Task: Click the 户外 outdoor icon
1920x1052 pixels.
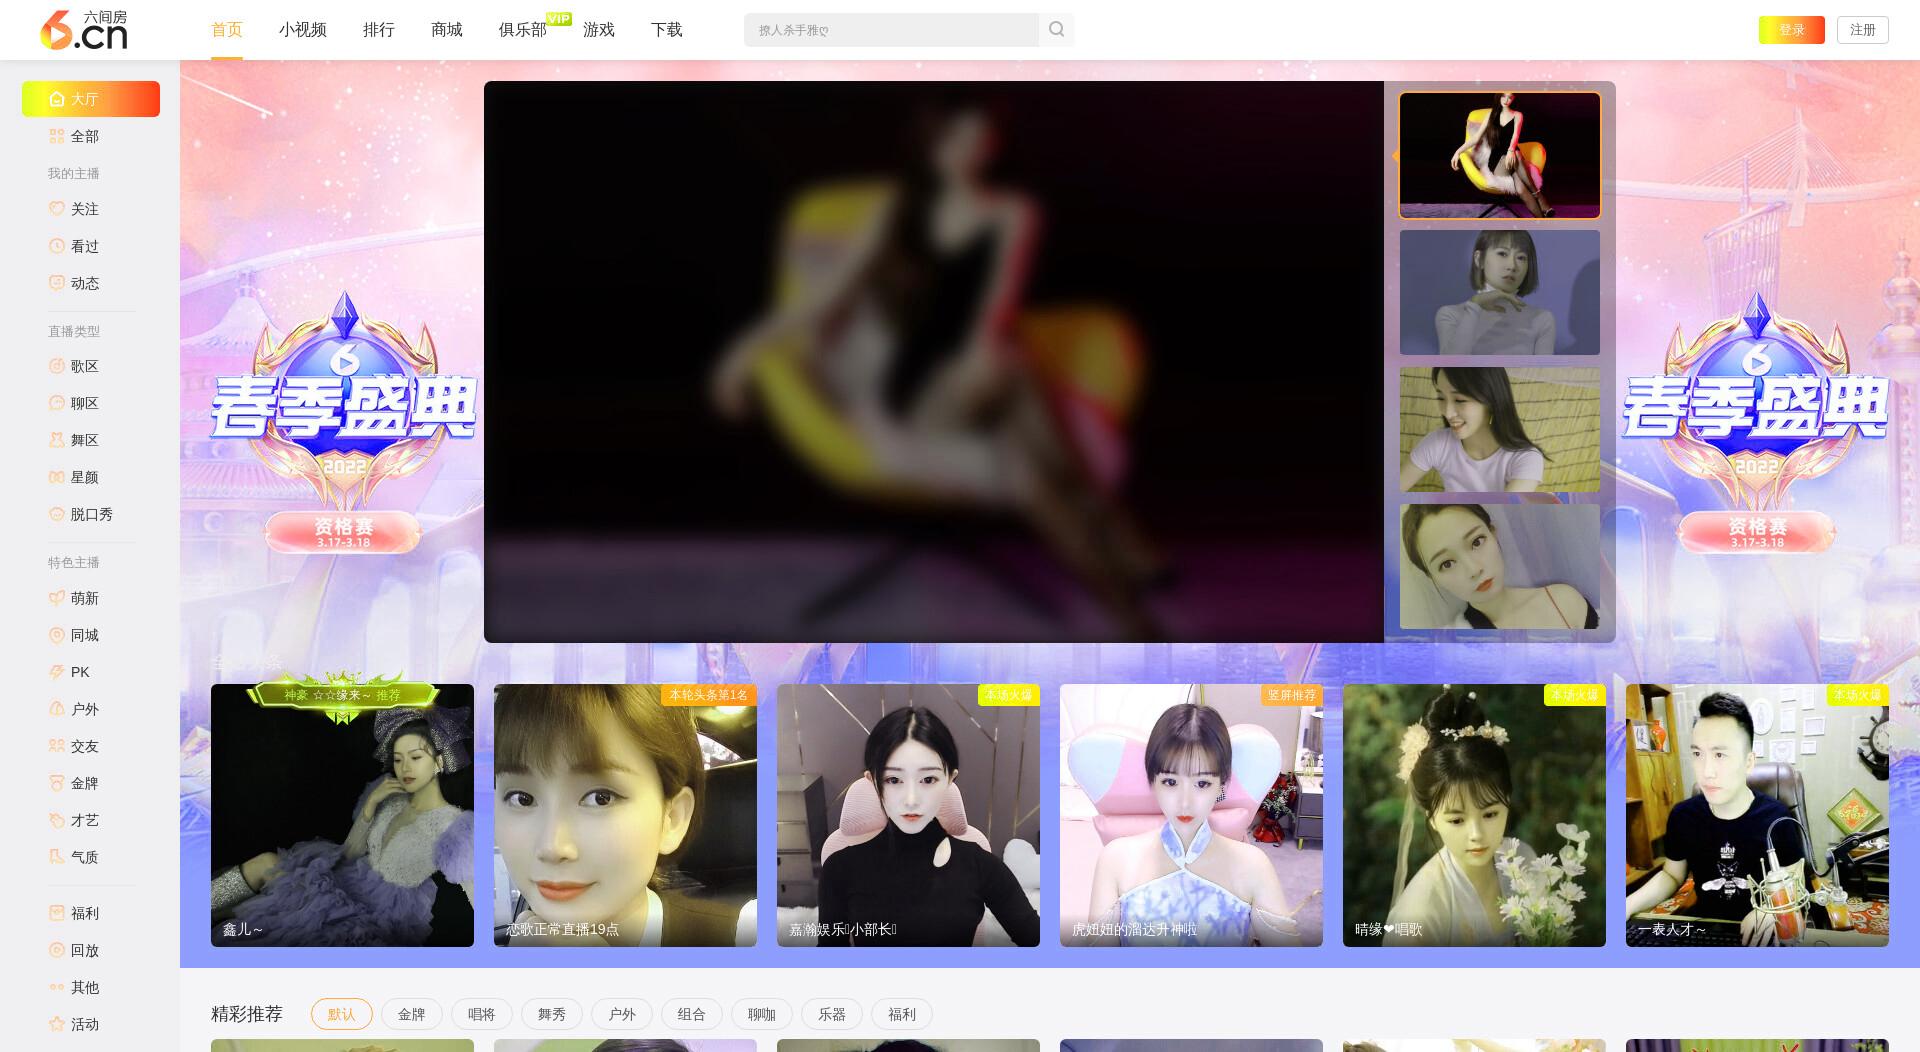Action: pos(57,709)
